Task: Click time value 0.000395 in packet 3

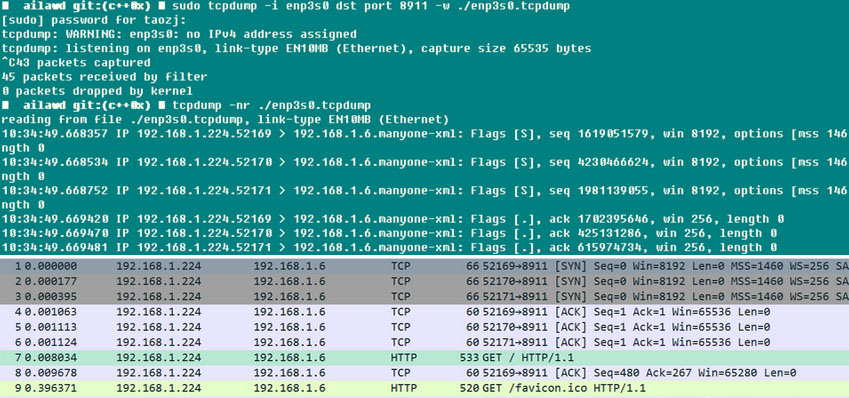Action: (50, 296)
